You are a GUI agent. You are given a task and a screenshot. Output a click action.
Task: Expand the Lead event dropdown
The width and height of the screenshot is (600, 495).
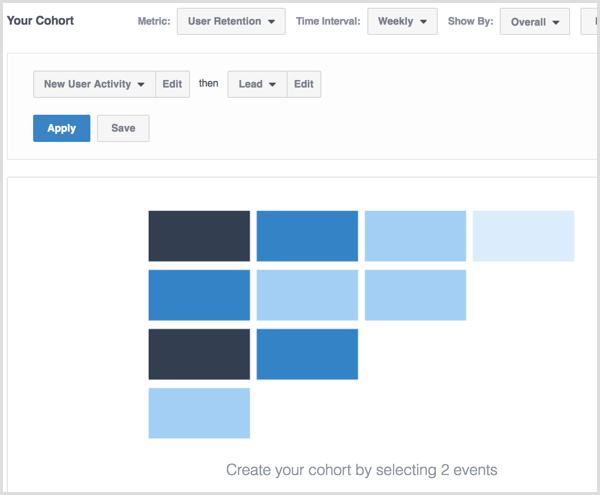click(257, 85)
